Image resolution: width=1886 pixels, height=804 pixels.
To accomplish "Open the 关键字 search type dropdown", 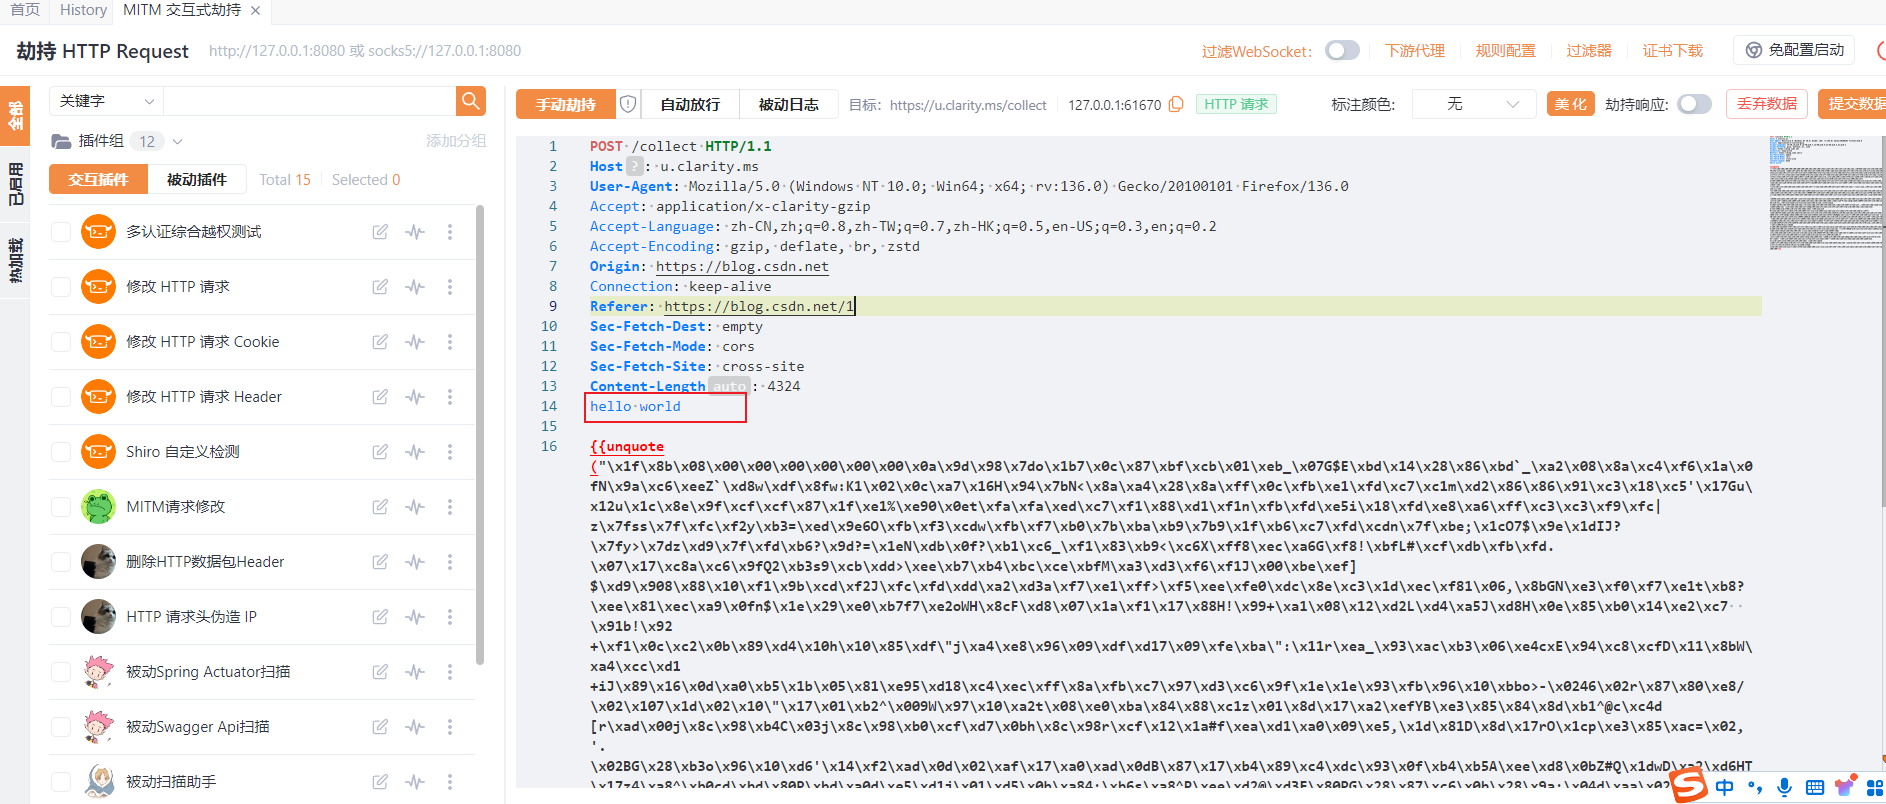I will tap(107, 101).
